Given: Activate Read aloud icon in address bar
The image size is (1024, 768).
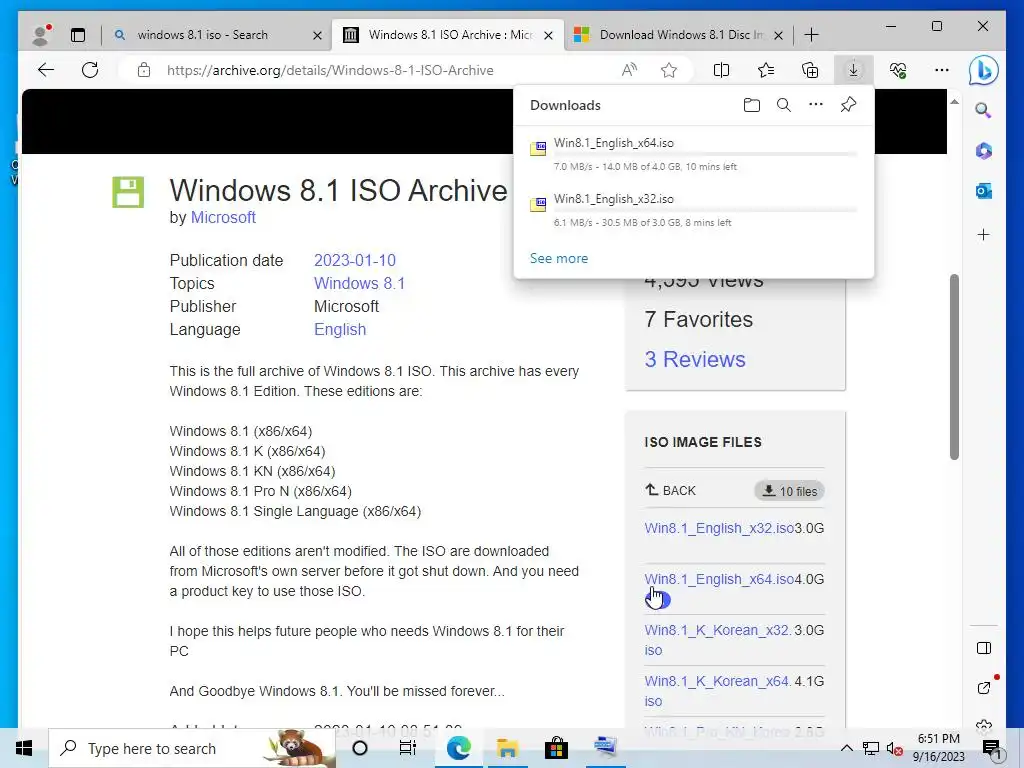Looking at the screenshot, I should tap(629, 70).
